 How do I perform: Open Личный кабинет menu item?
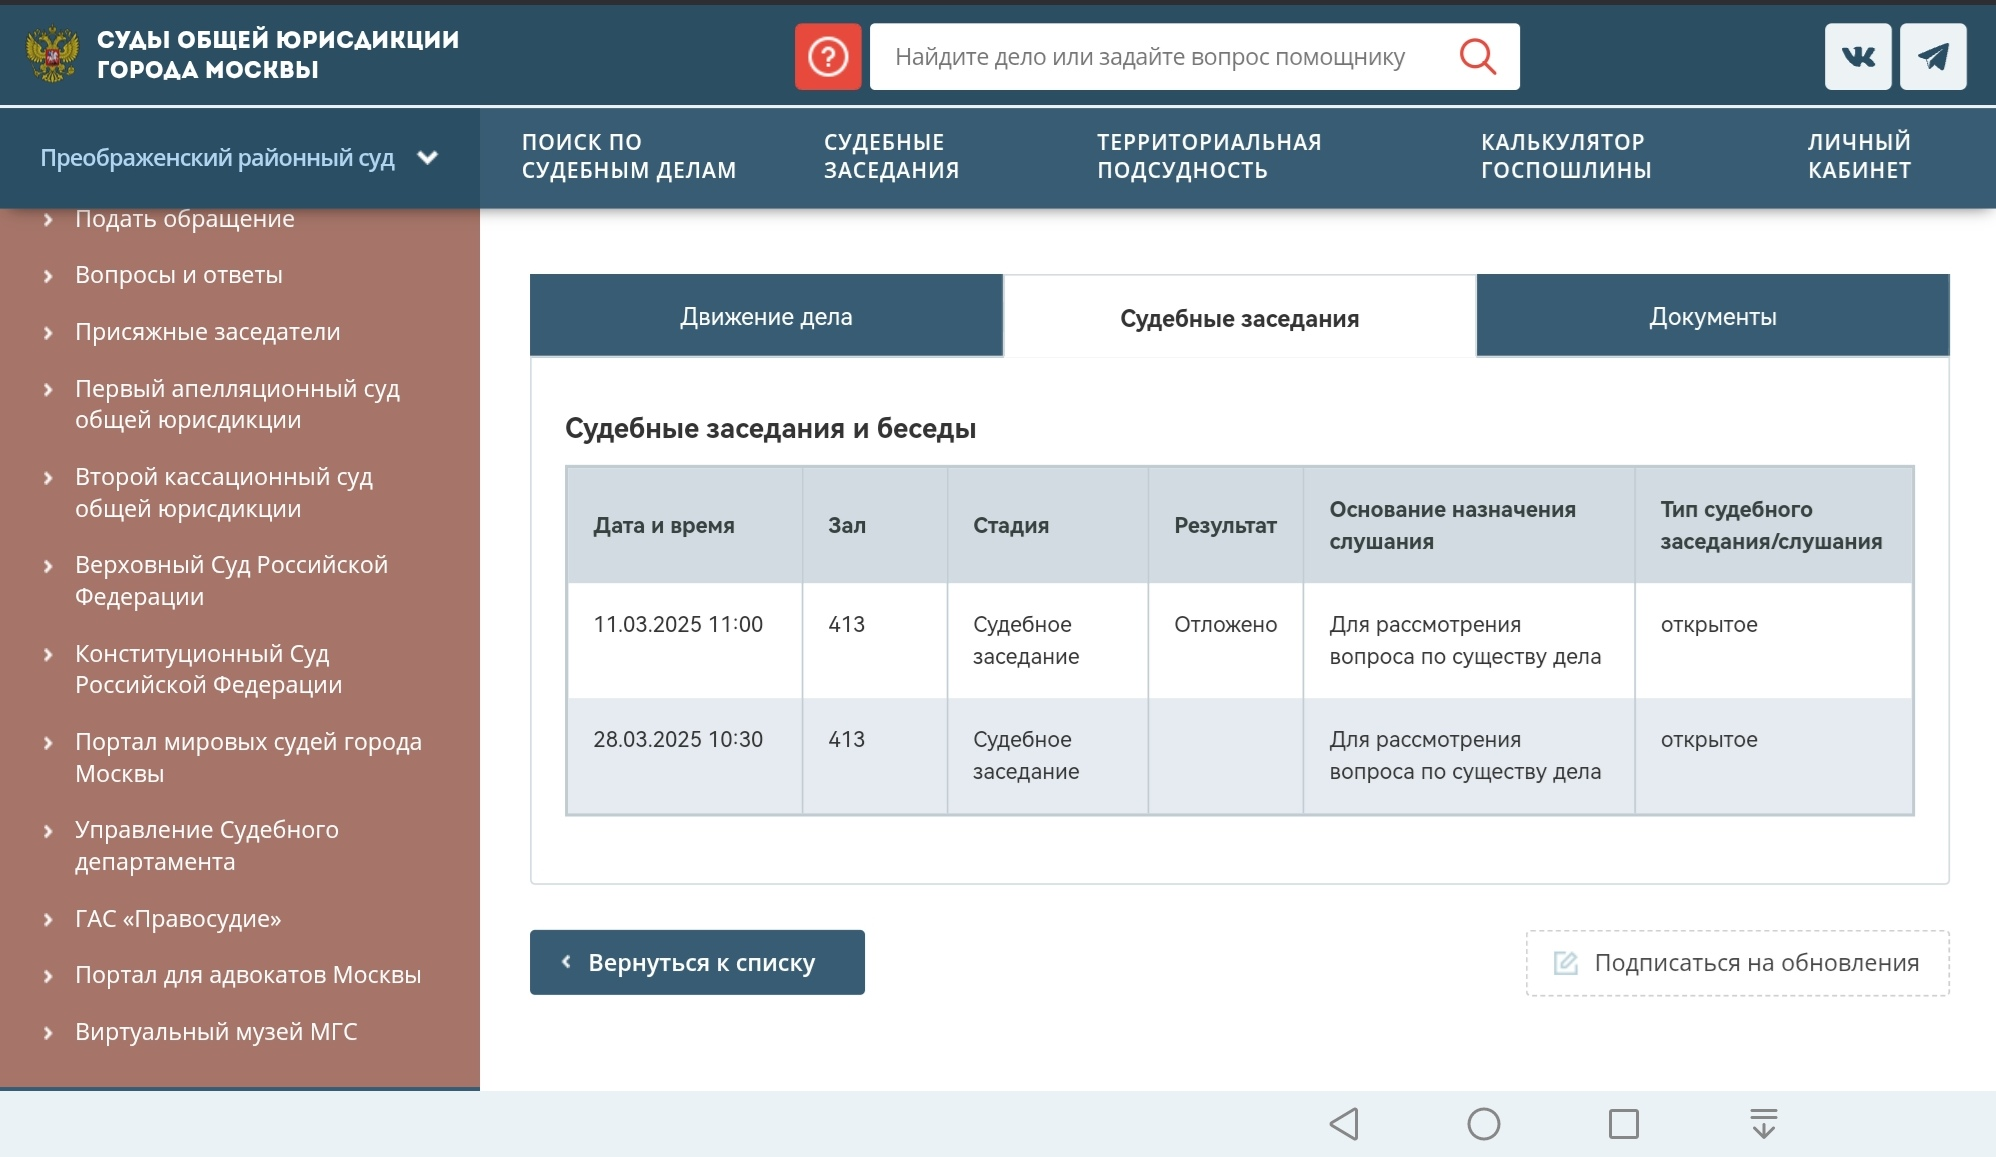coord(1859,156)
